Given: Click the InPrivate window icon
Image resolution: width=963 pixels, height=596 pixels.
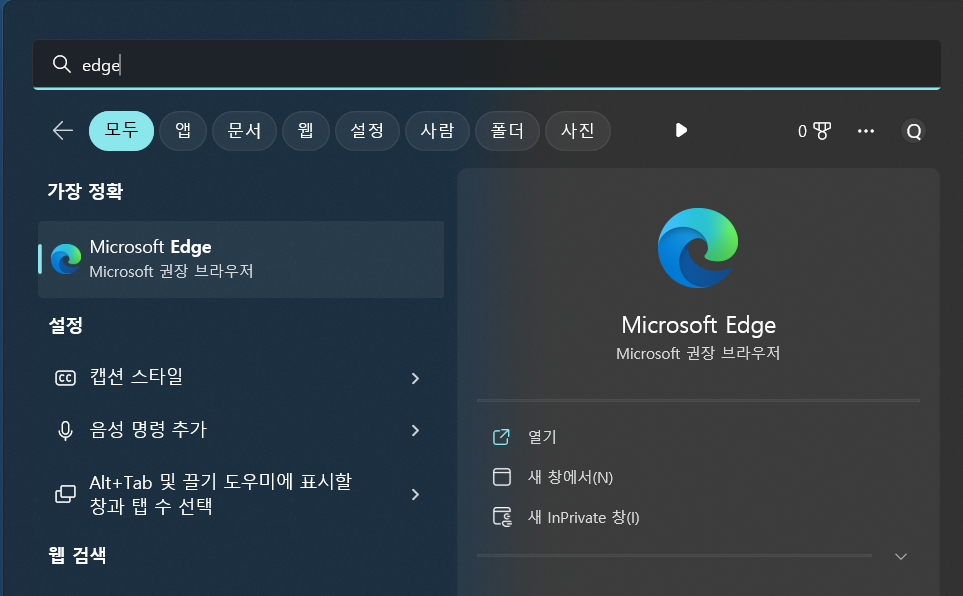Looking at the screenshot, I should click(x=502, y=517).
